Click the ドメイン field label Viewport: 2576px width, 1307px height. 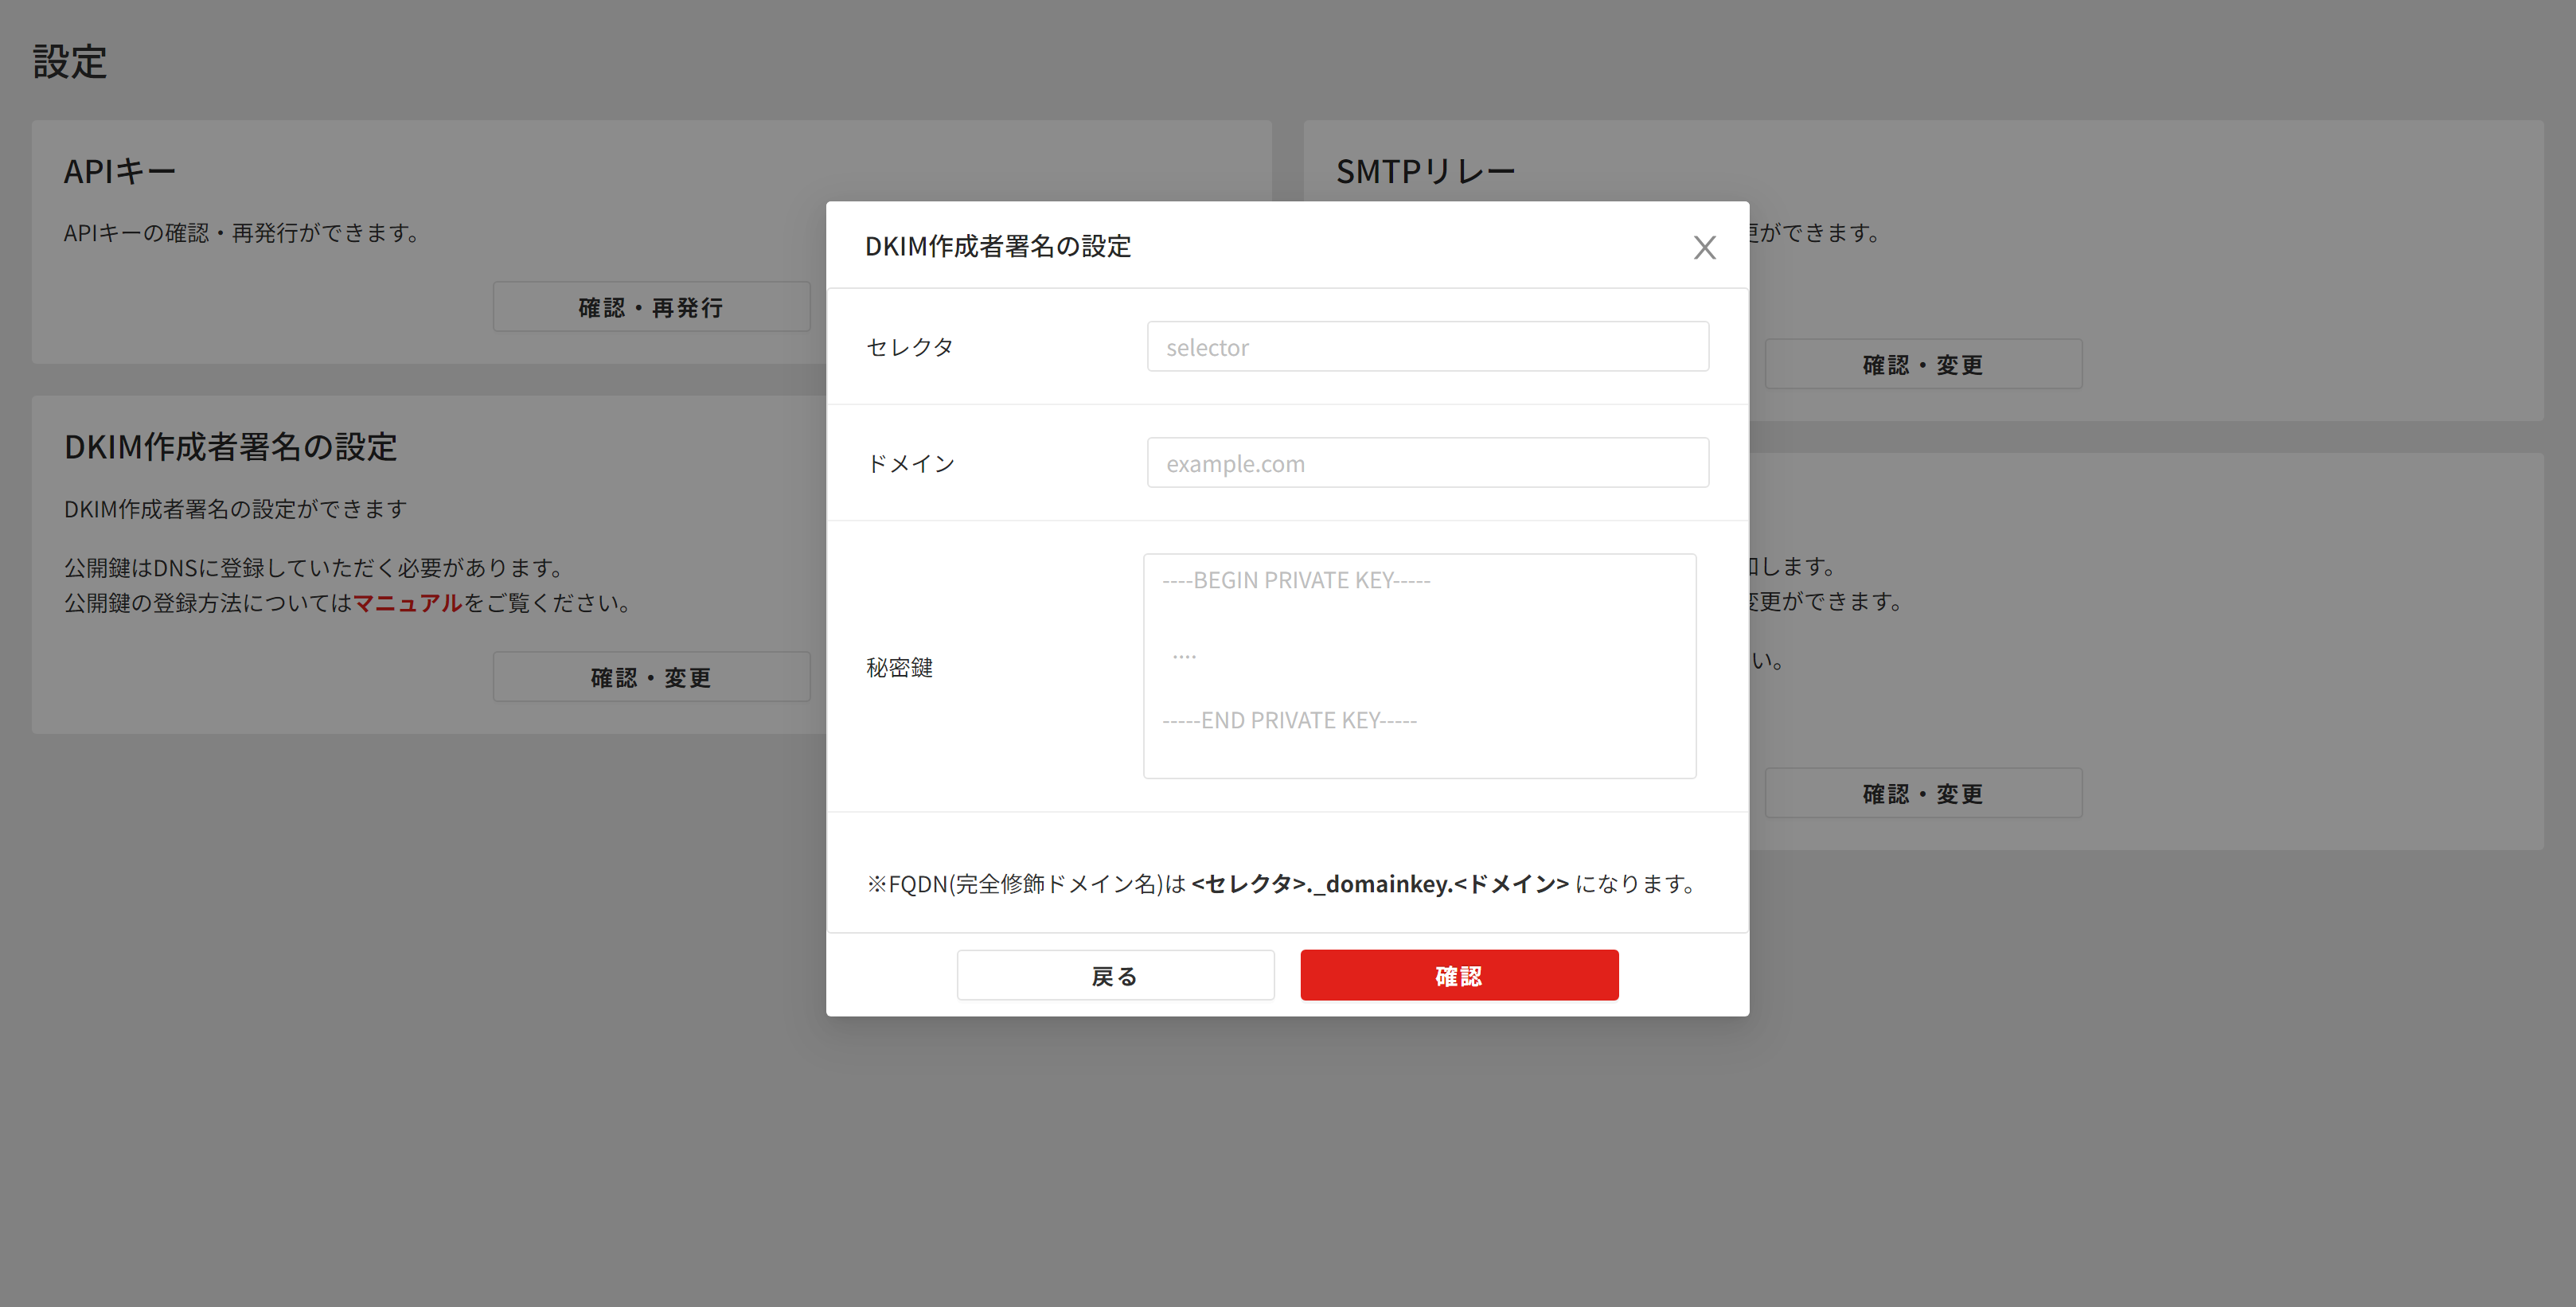point(910,463)
